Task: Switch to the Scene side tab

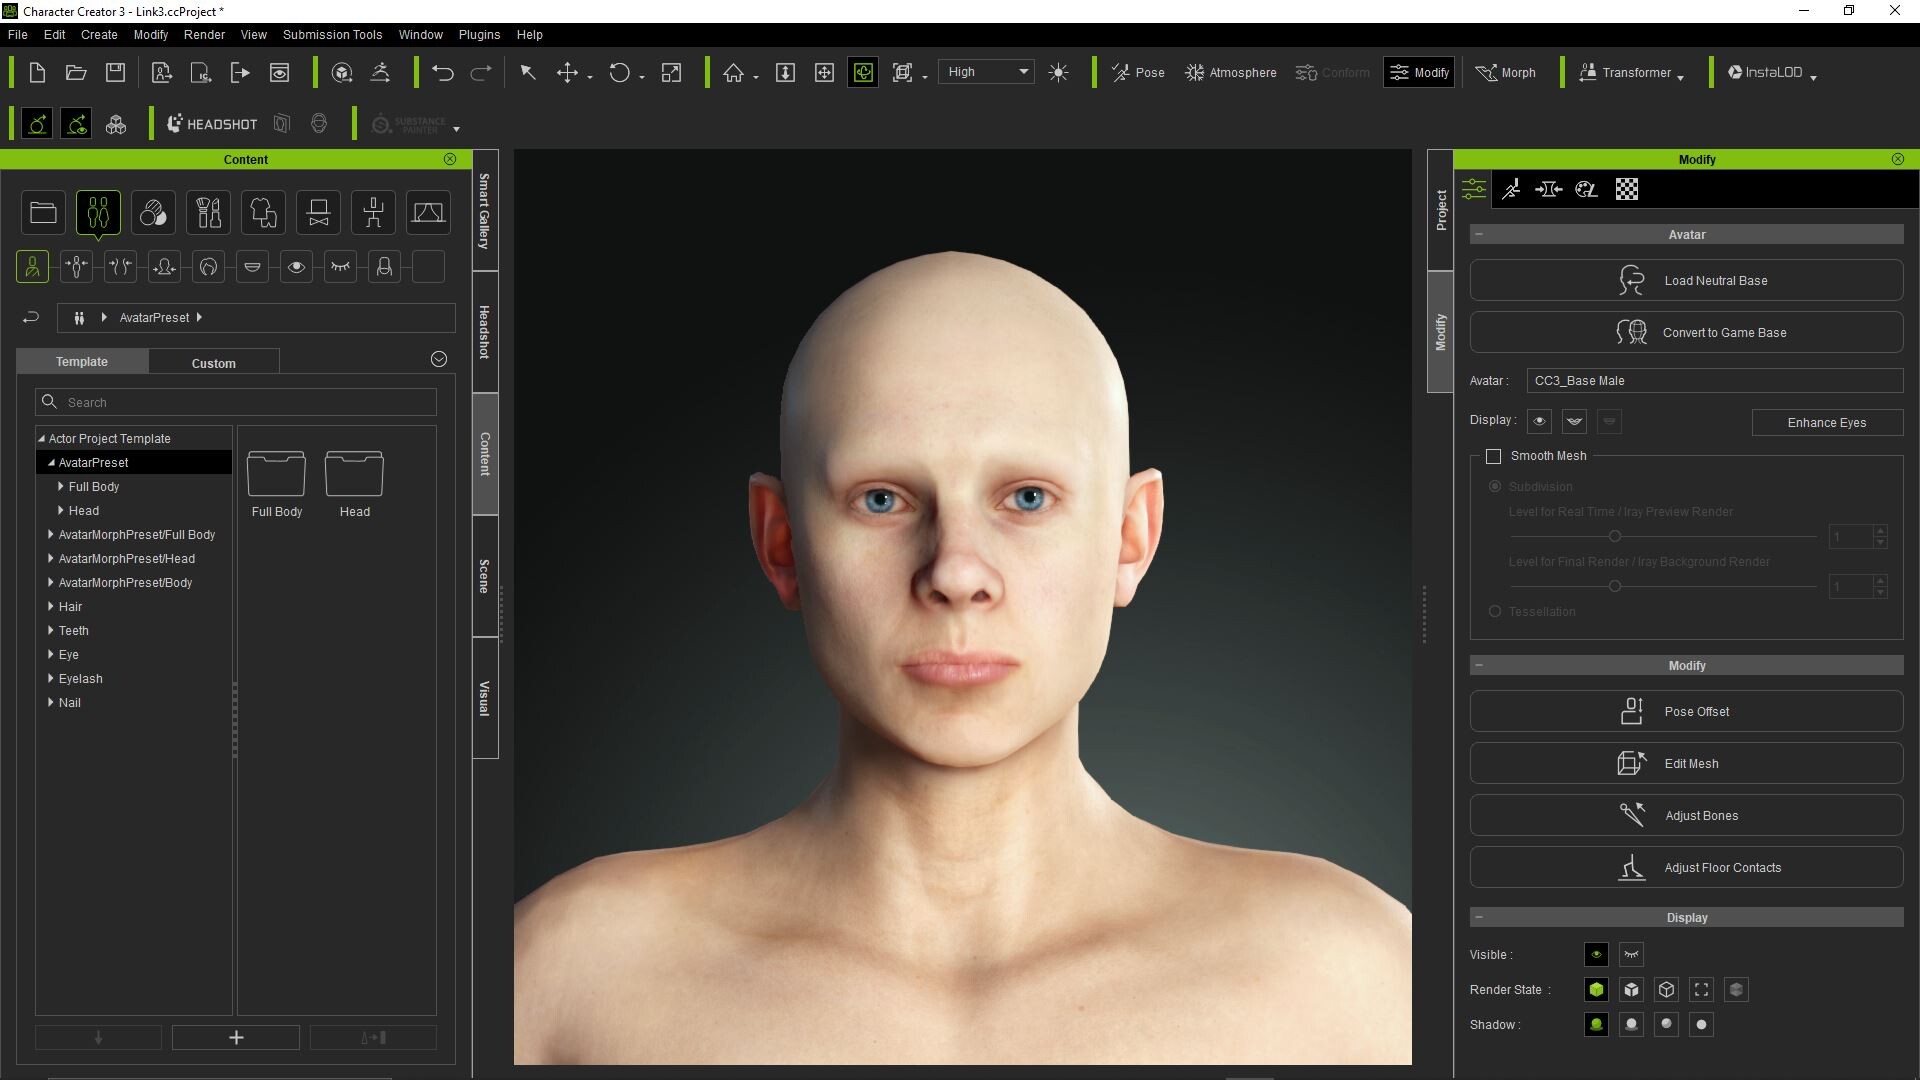Action: point(485,576)
